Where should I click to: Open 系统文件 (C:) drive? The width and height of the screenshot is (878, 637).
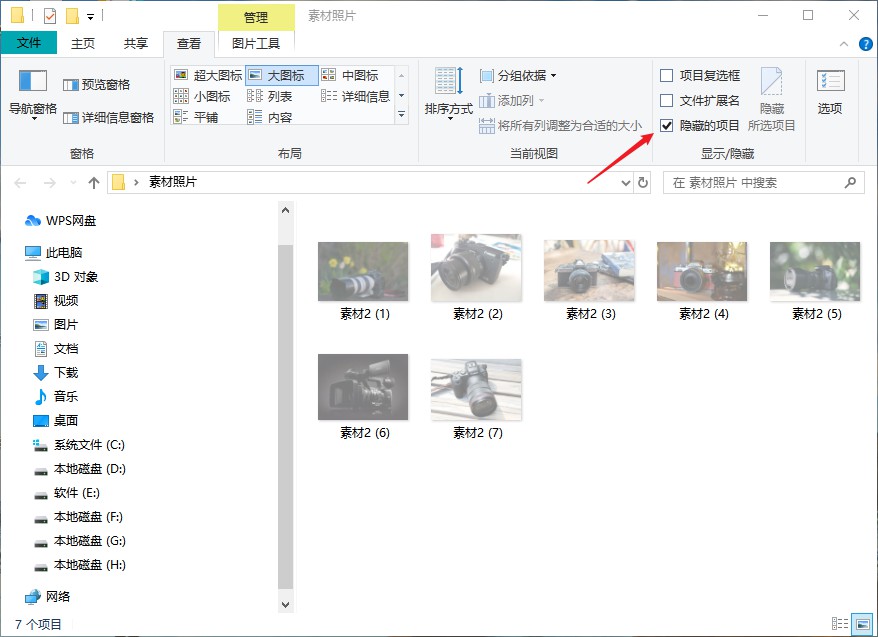click(x=79, y=444)
